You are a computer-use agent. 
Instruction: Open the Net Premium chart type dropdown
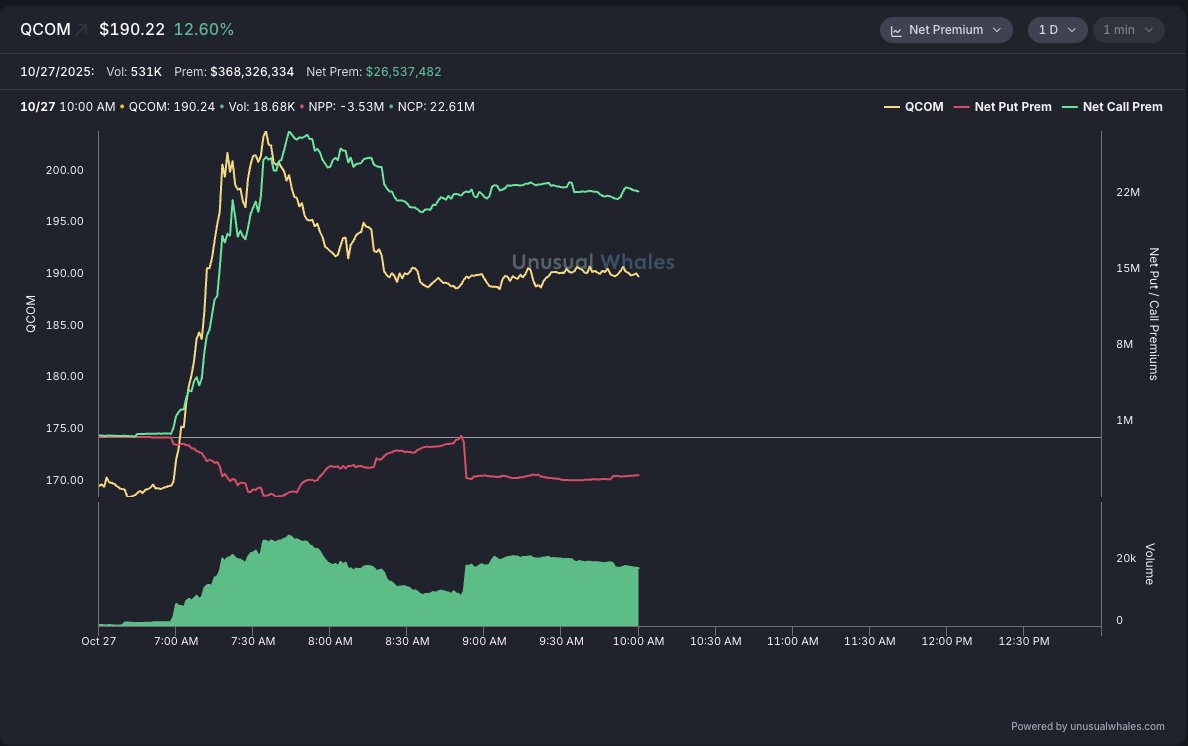point(945,30)
